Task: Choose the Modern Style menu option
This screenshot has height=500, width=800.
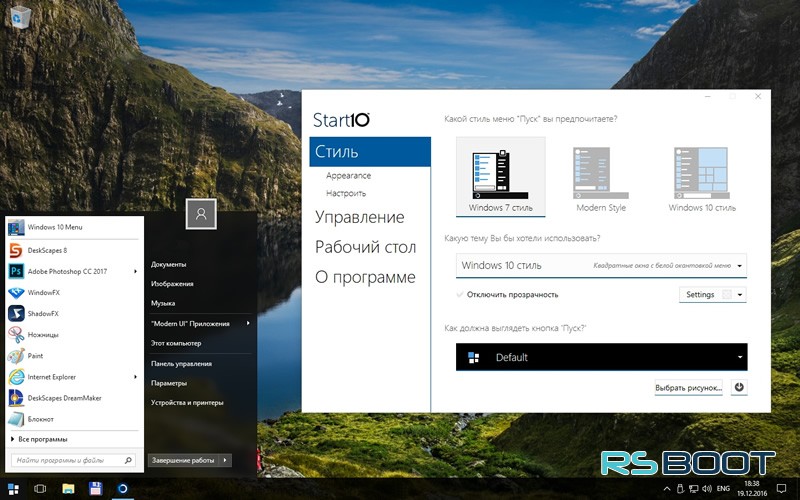Action: [x=601, y=179]
